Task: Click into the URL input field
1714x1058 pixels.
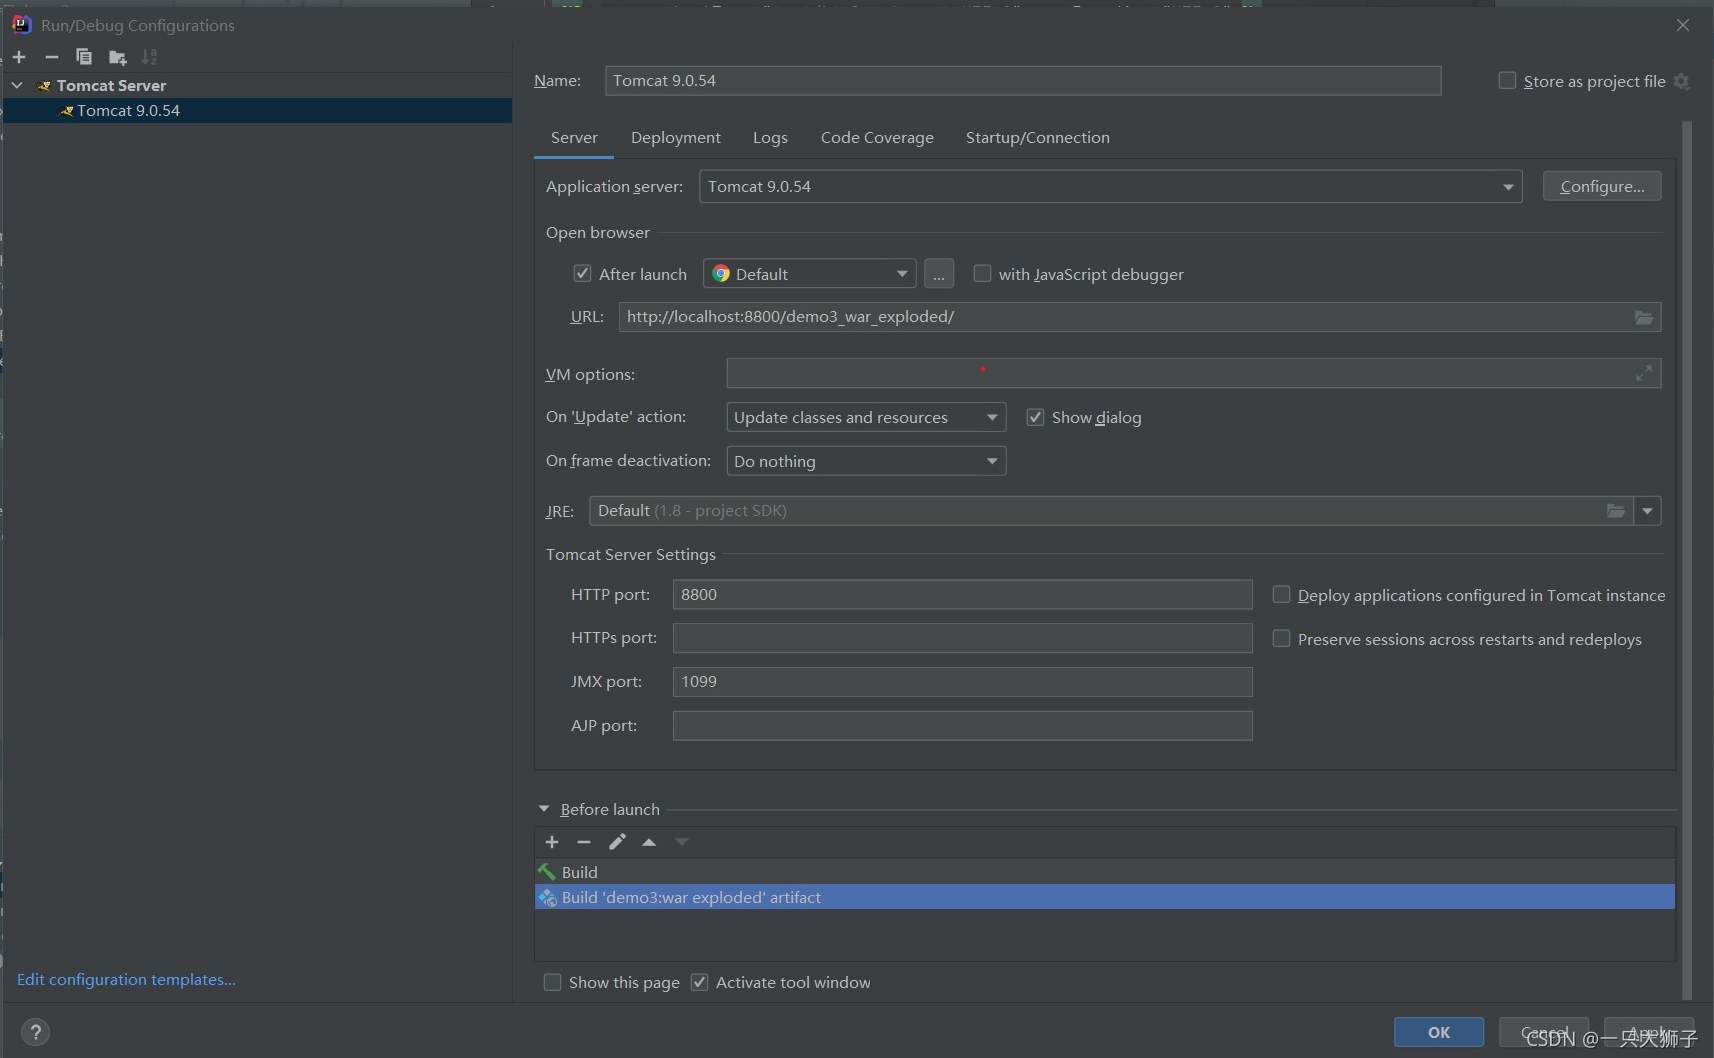Action: (1140, 317)
